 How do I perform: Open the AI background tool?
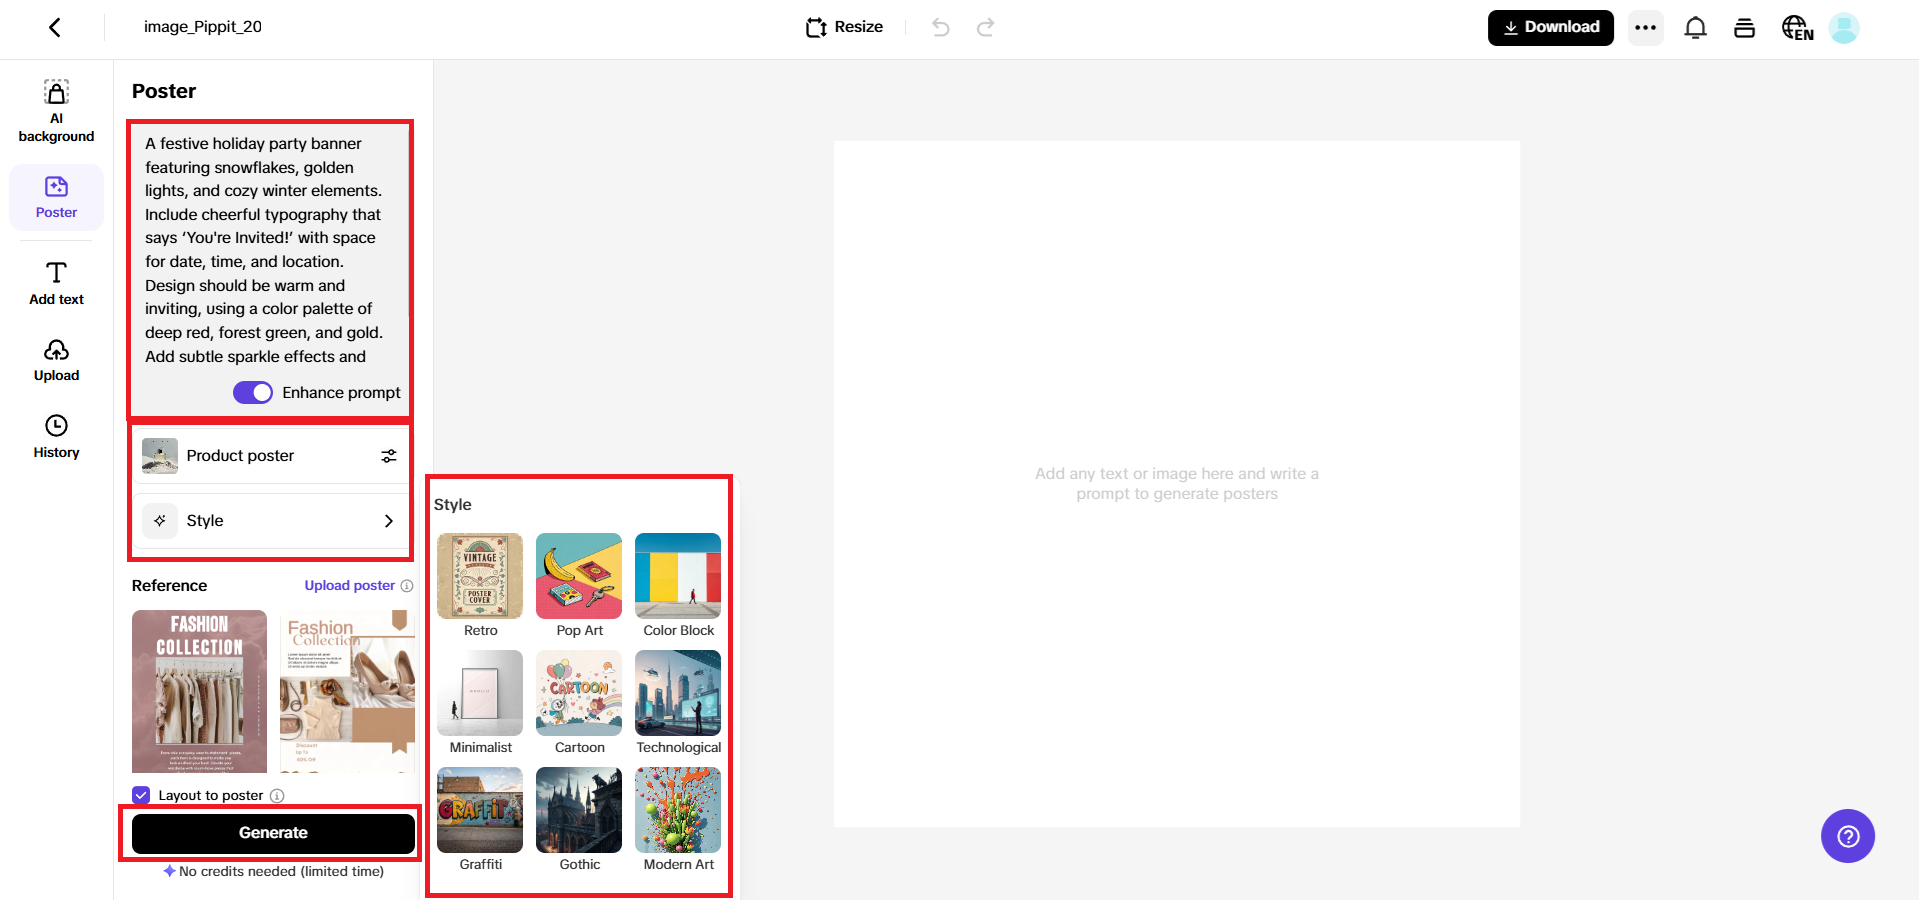tap(56, 111)
